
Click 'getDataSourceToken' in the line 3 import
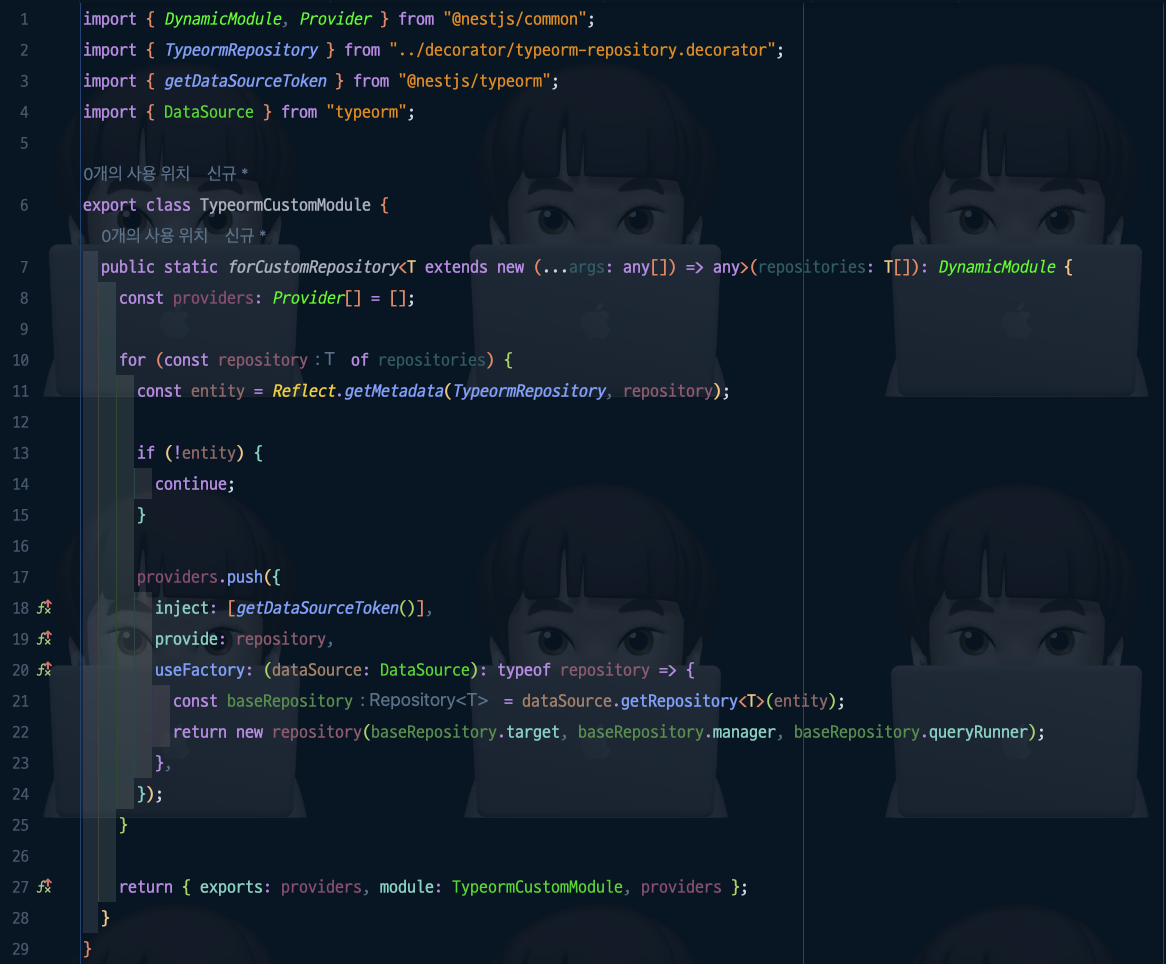pyautogui.click(x=245, y=81)
